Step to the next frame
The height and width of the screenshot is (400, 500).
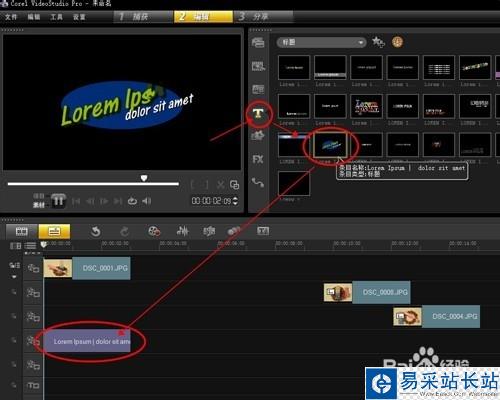(104, 201)
